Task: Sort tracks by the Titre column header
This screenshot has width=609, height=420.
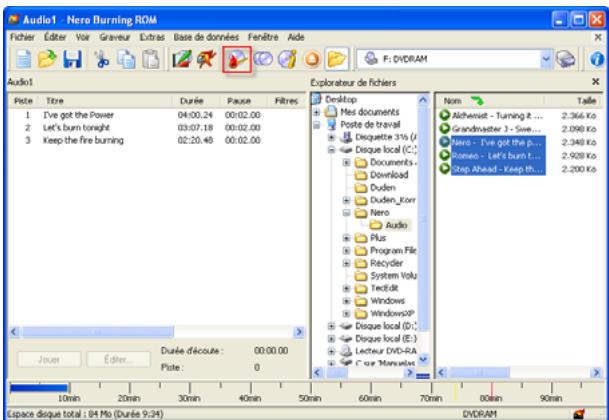Action: point(105,101)
